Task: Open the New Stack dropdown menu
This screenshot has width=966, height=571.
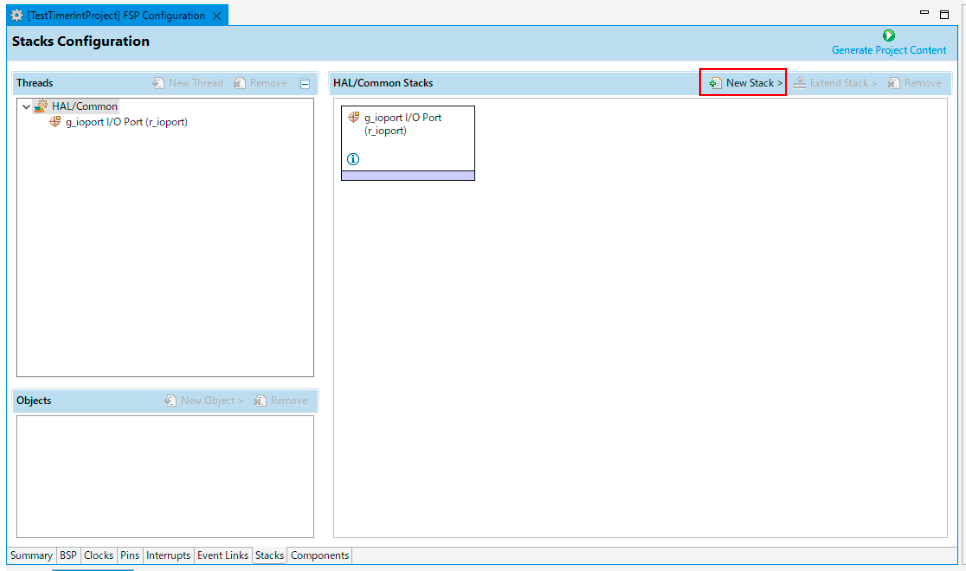Action: [743, 83]
